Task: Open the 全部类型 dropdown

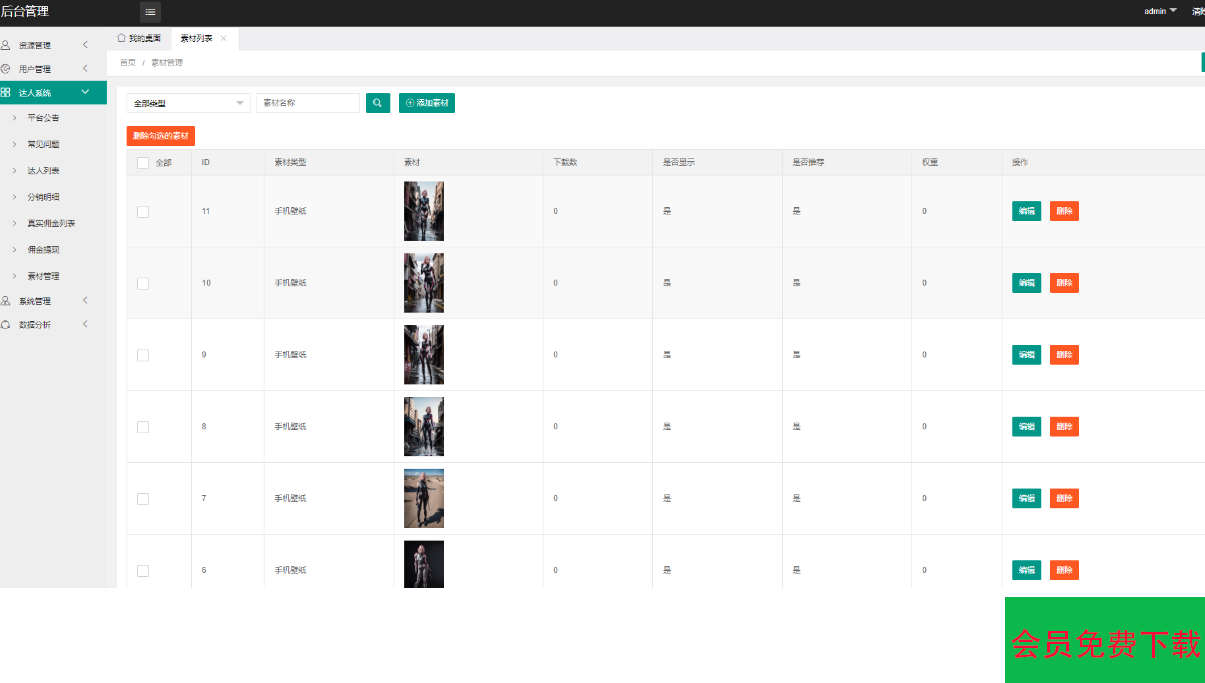Action: [x=188, y=103]
